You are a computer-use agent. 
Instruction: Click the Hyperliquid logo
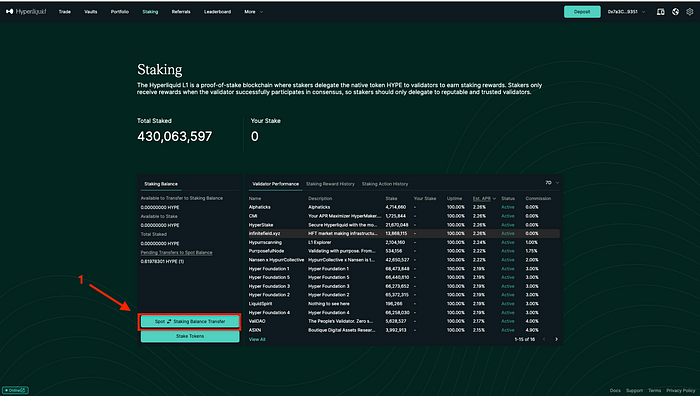click(26, 12)
